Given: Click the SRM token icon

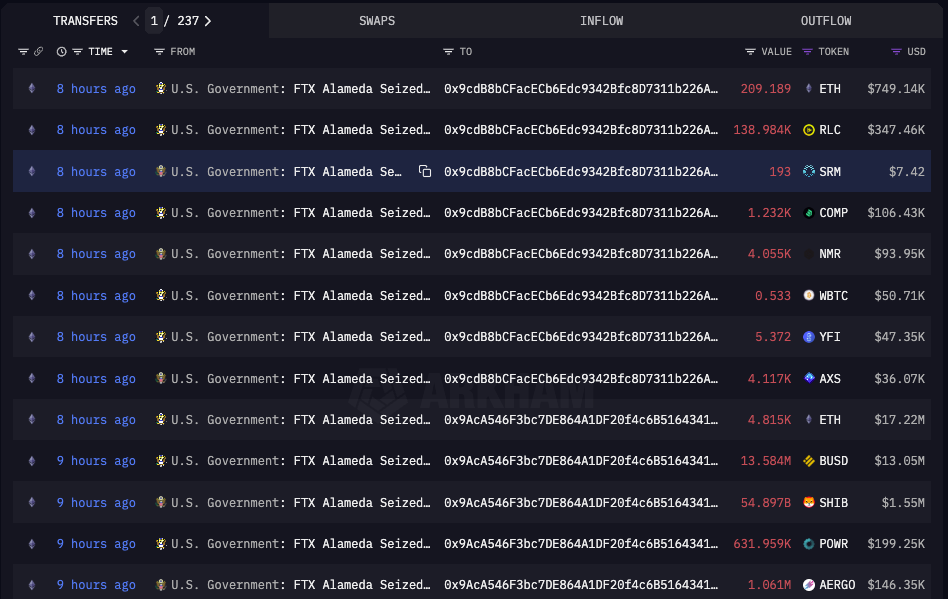Looking at the screenshot, I should click(x=808, y=172).
